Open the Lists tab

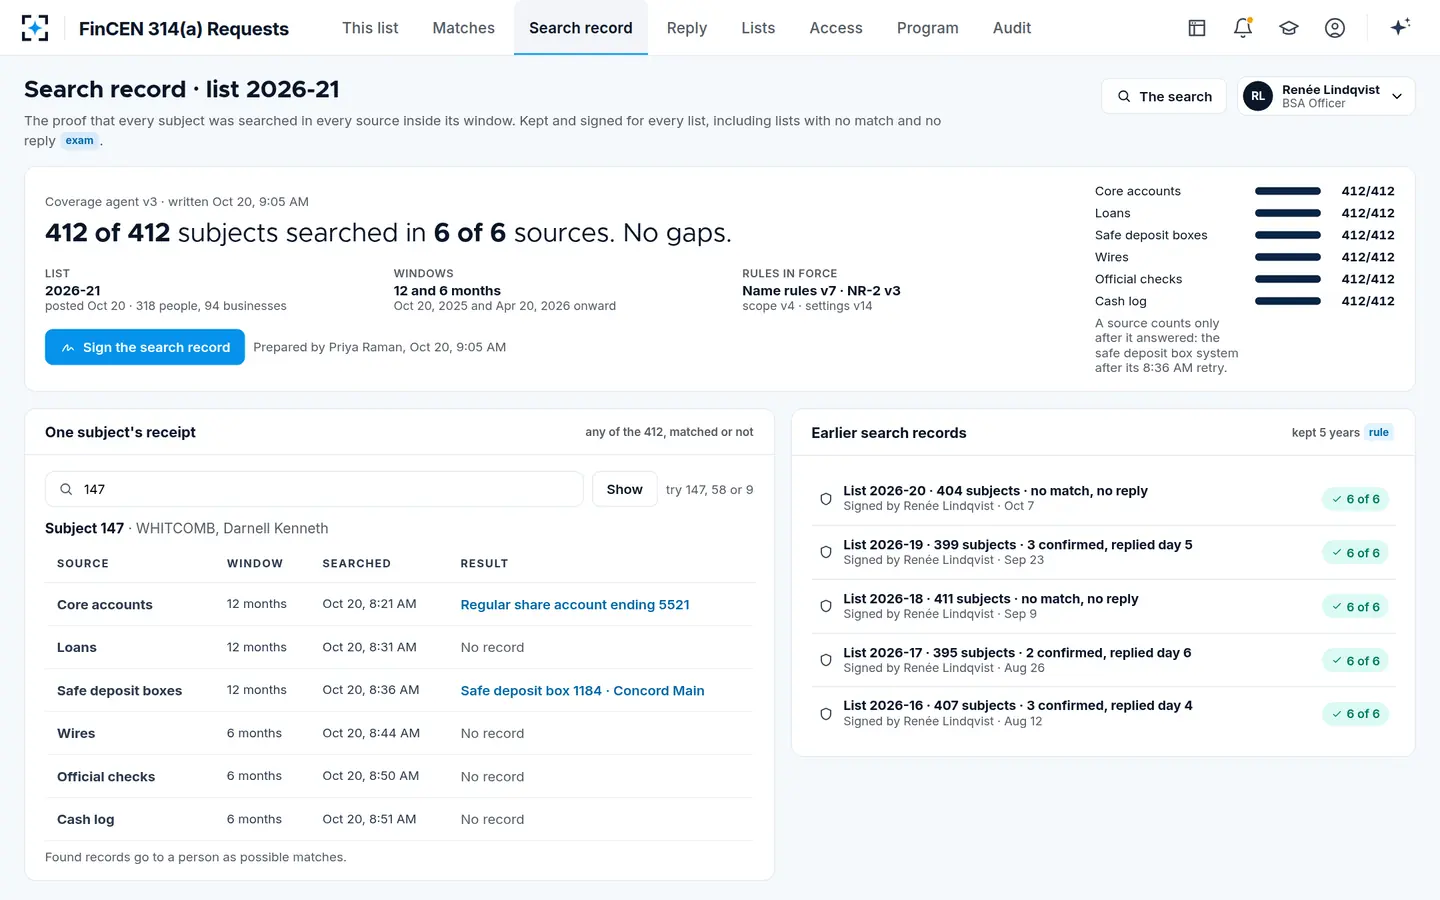pos(758,28)
